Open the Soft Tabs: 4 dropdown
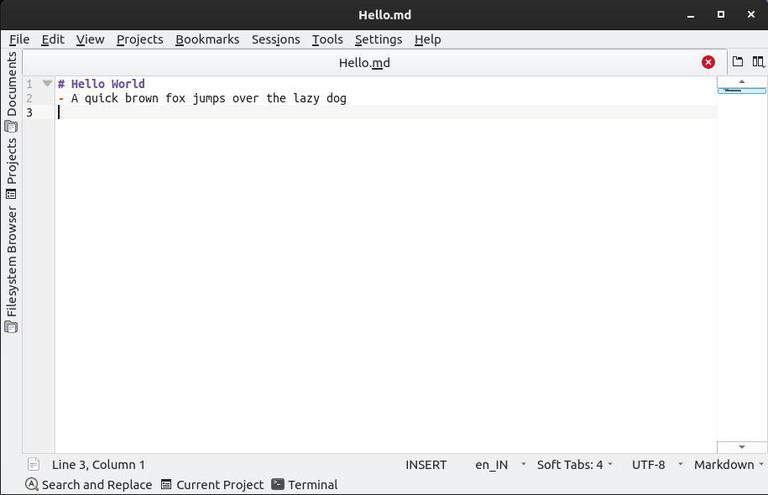The width and height of the screenshot is (768, 495). pyautogui.click(x=575, y=465)
